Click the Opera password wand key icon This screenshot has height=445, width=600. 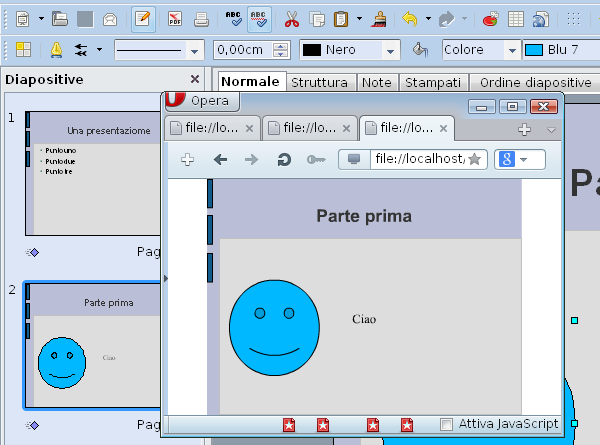point(315,159)
